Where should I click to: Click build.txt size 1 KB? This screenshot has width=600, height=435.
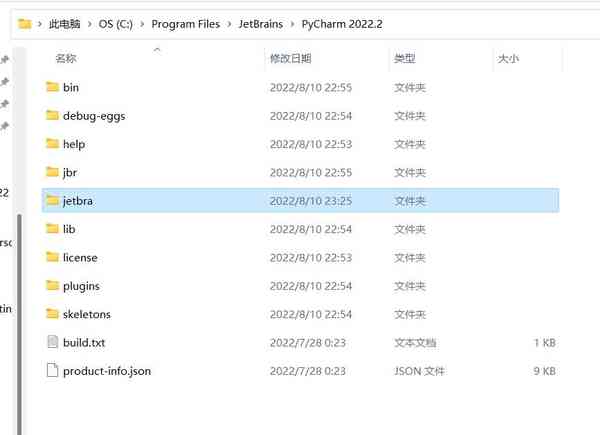click(545, 342)
